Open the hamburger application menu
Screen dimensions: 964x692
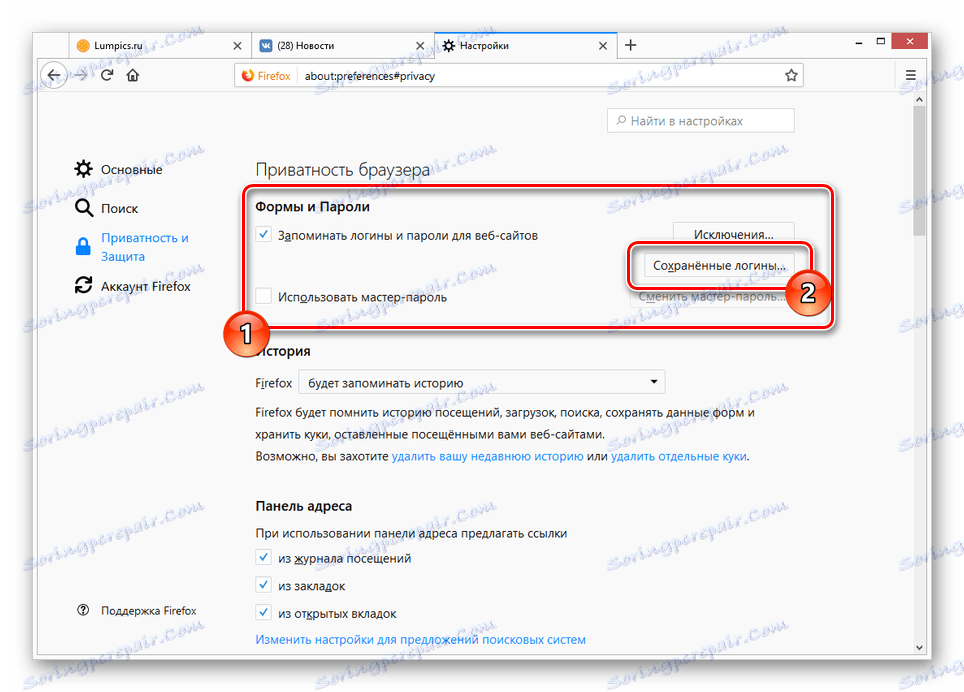pos(911,75)
